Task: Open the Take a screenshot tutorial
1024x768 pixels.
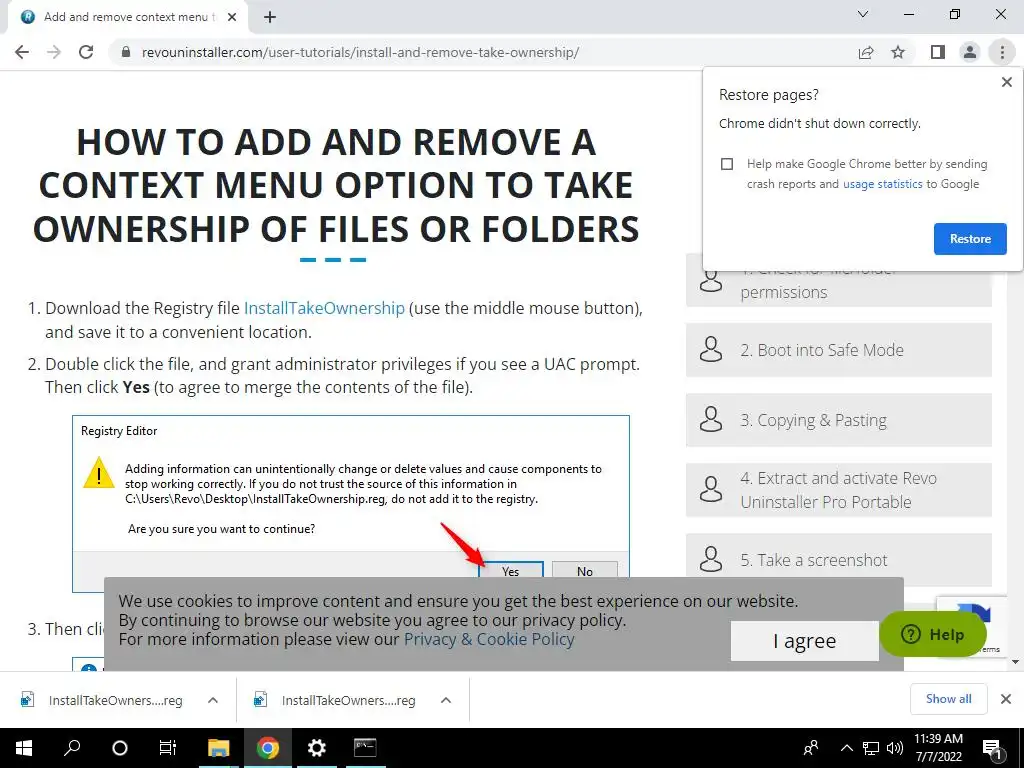Action: click(839, 560)
